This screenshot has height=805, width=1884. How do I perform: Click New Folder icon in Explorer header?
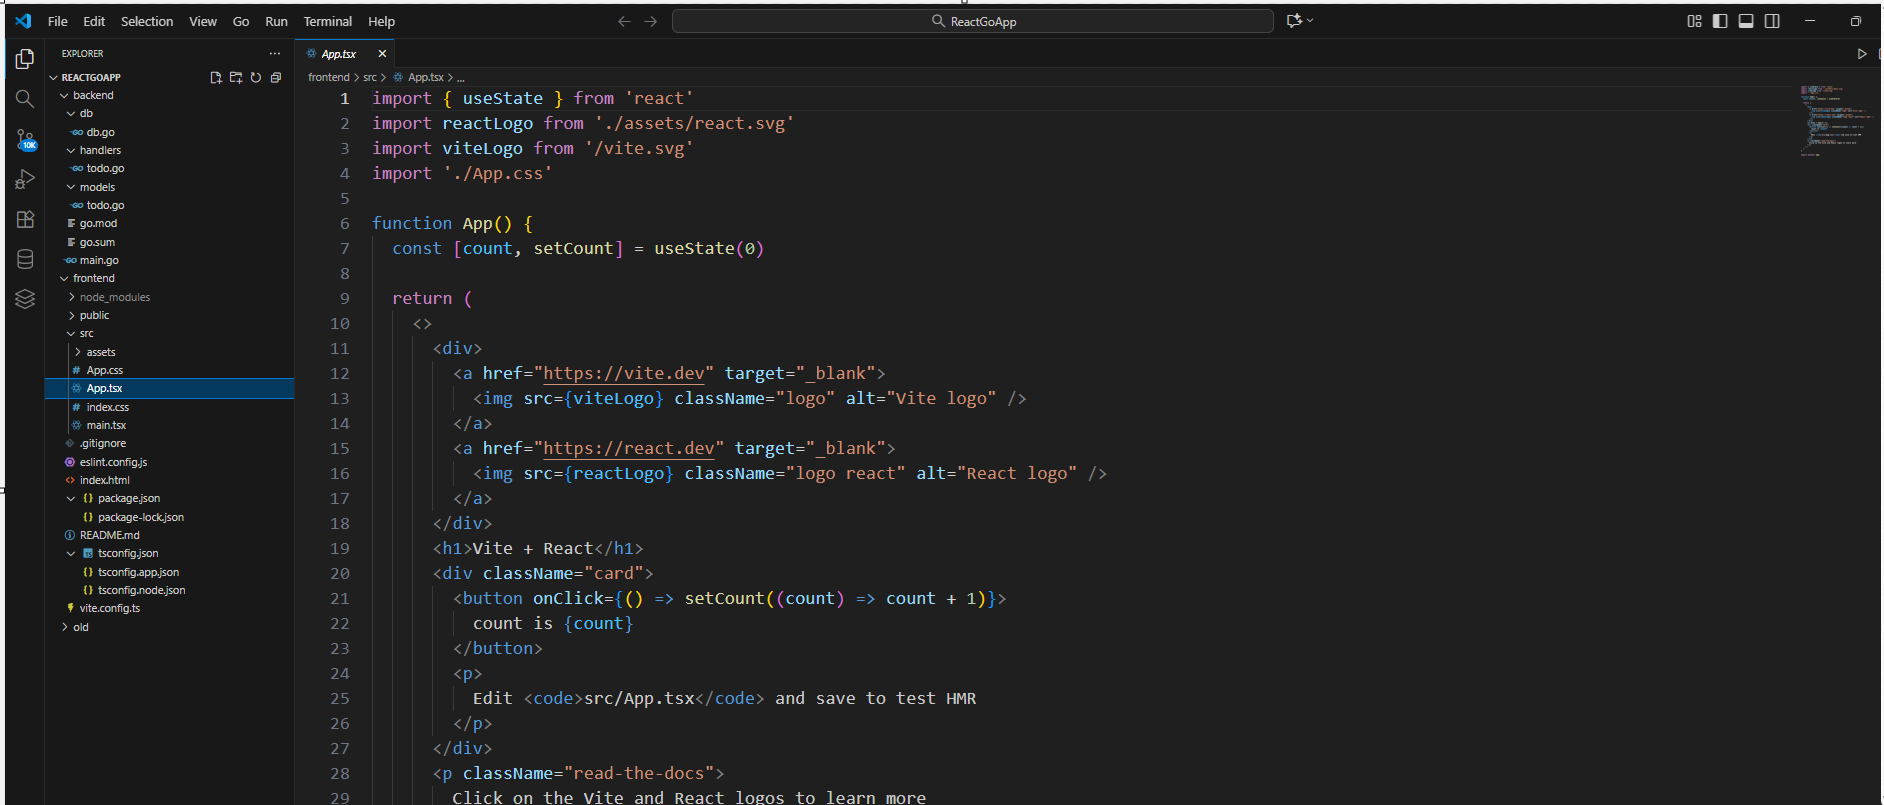236,77
